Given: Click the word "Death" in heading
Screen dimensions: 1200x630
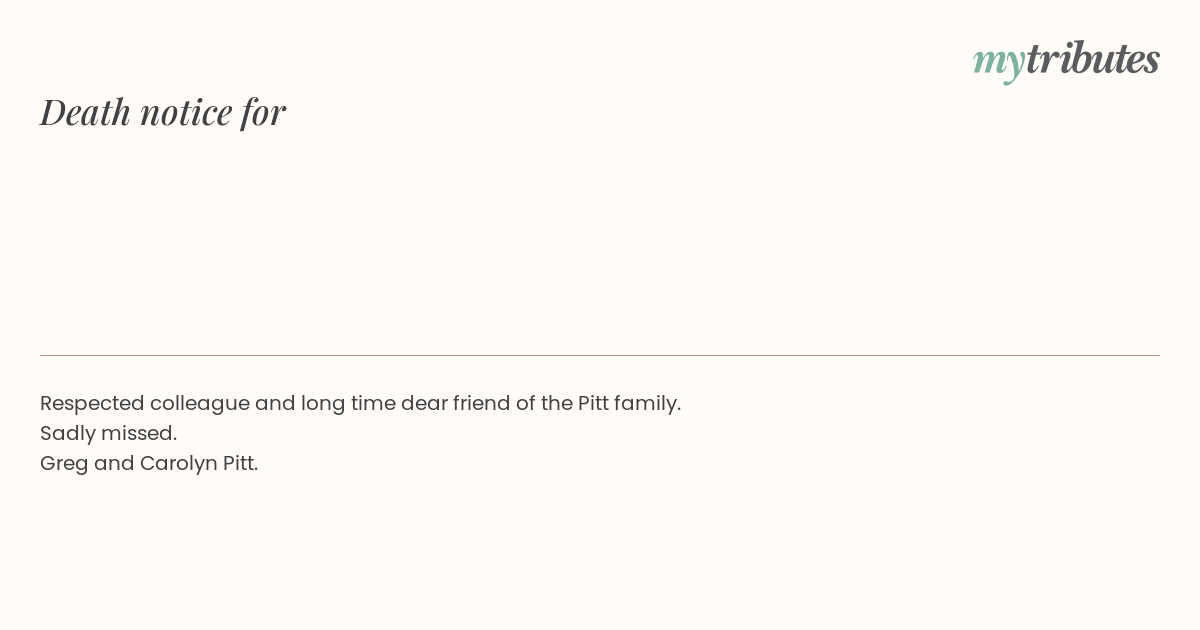Looking at the screenshot, I should click(86, 112).
